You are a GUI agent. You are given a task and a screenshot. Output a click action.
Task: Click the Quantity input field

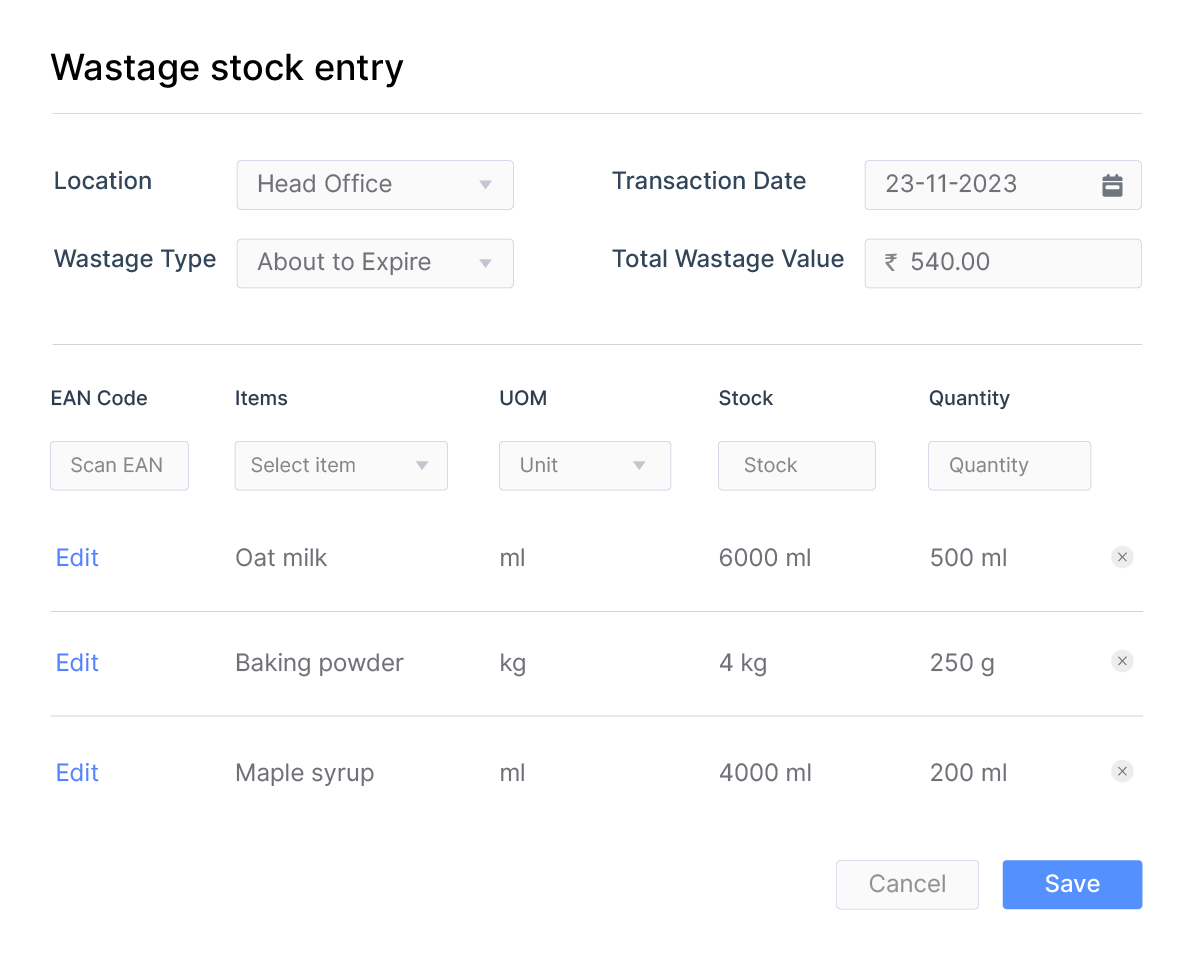[x=1009, y=466]
